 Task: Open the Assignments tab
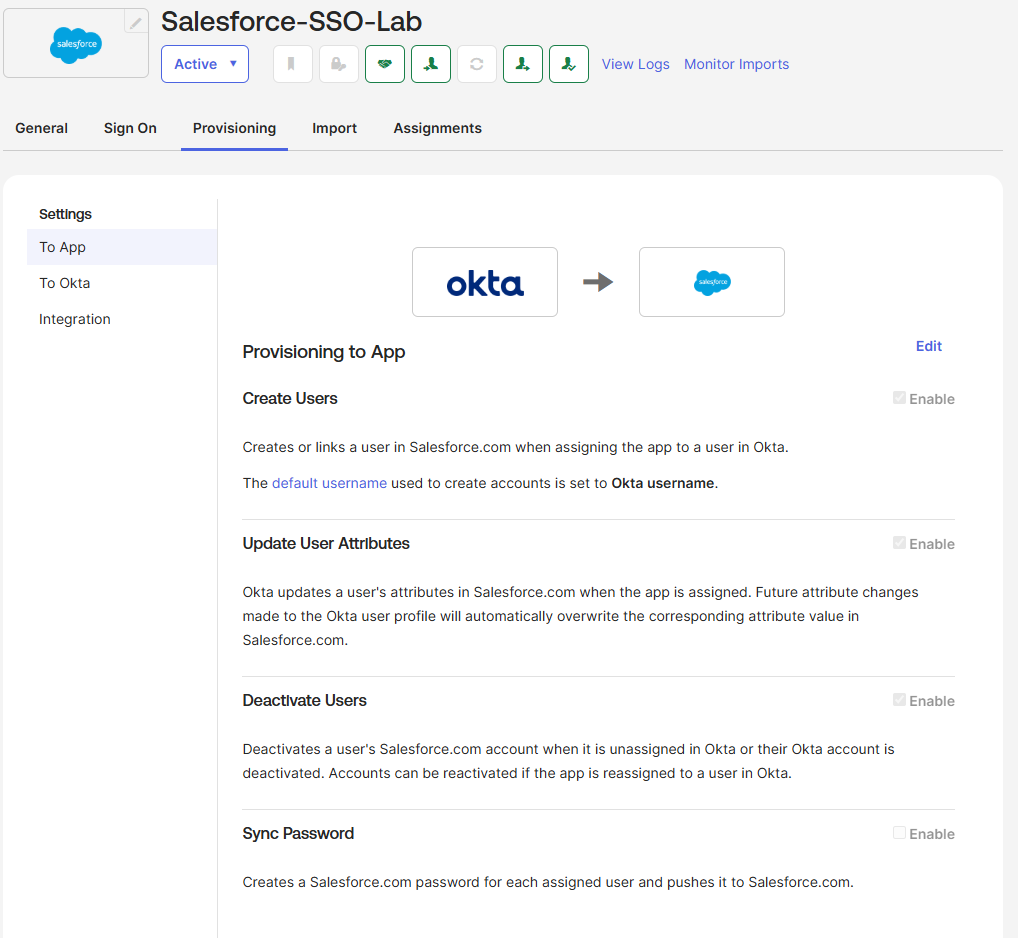click(437, 128)
